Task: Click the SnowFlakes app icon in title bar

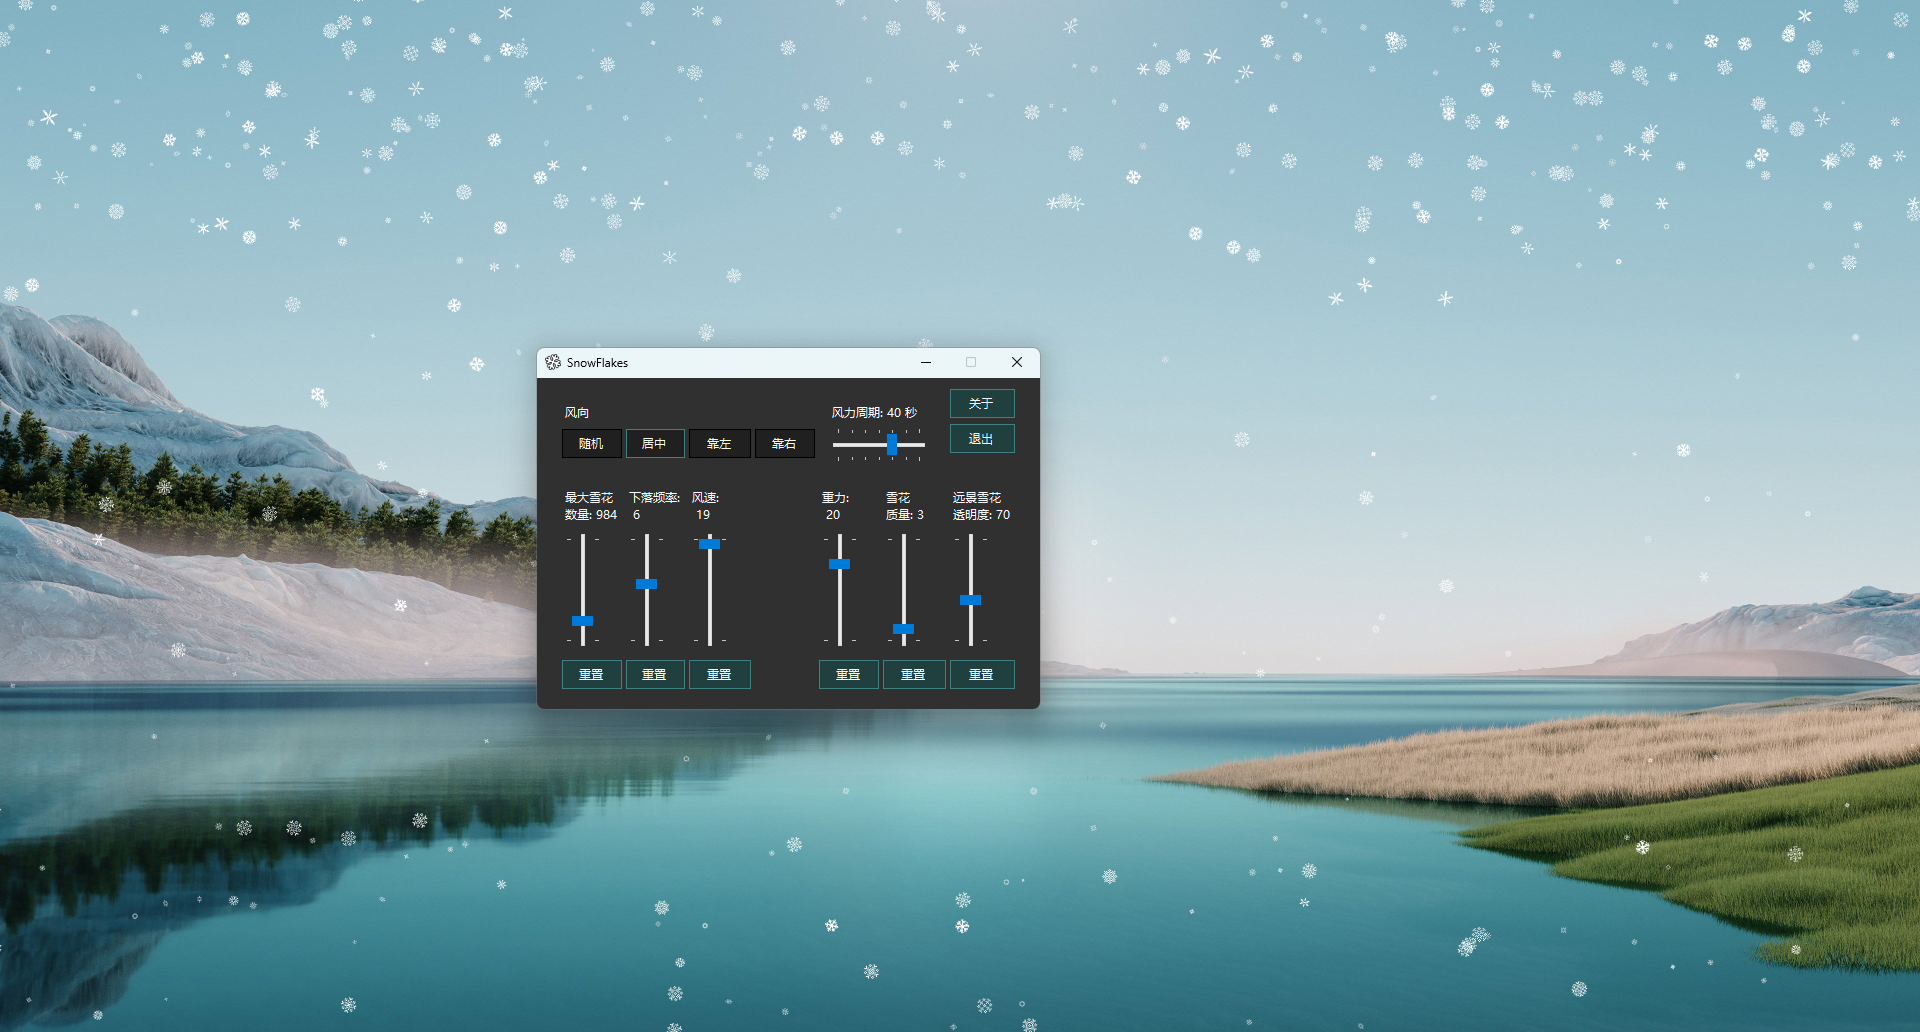Action: [x=553, y=362]
